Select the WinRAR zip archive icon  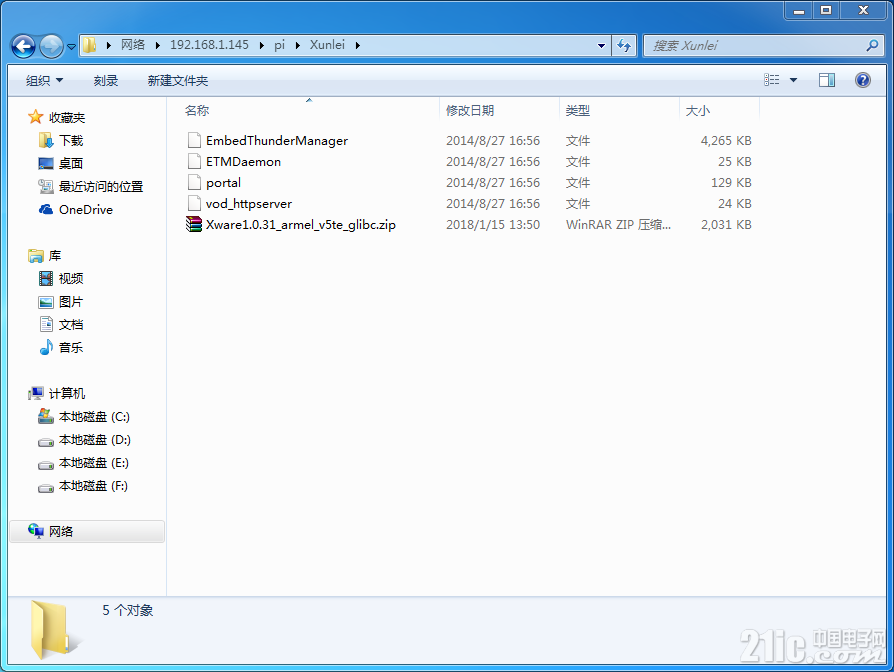194,225
